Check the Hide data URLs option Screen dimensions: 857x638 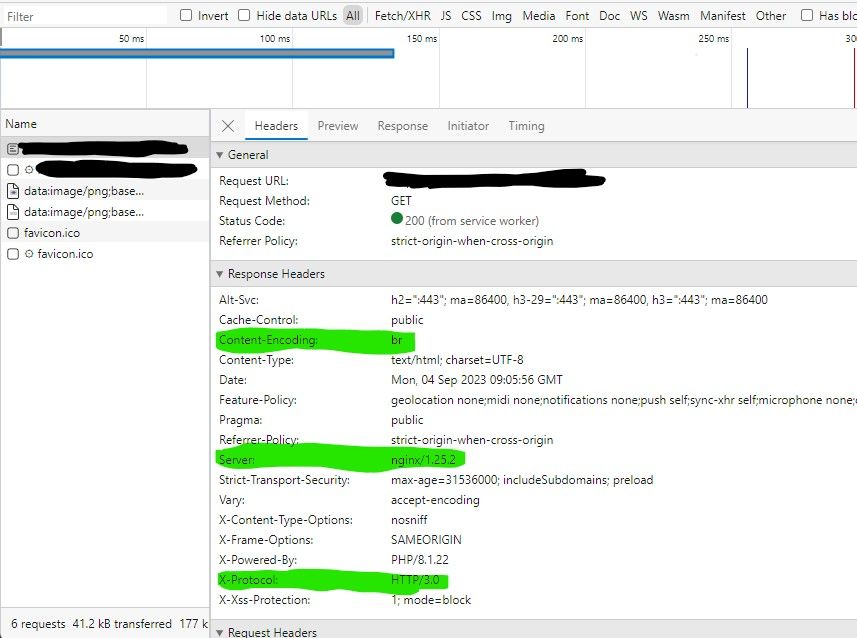[x=243, y=15]
